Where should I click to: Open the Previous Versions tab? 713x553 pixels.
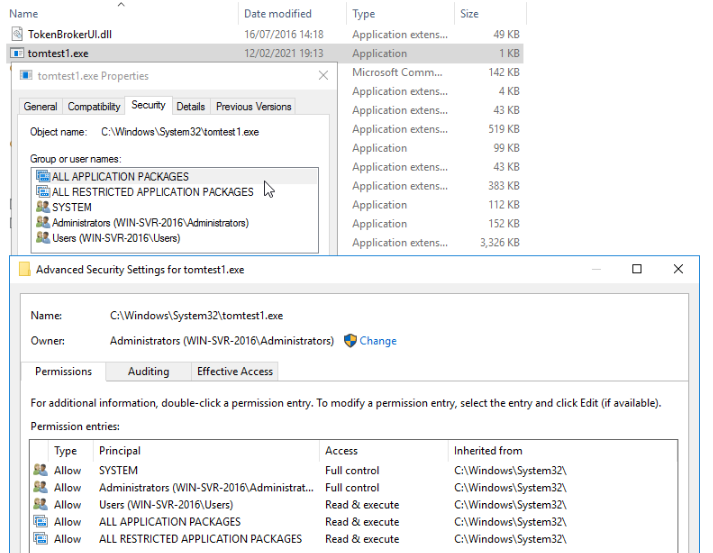pyautogui.click(x=254, y=106)
